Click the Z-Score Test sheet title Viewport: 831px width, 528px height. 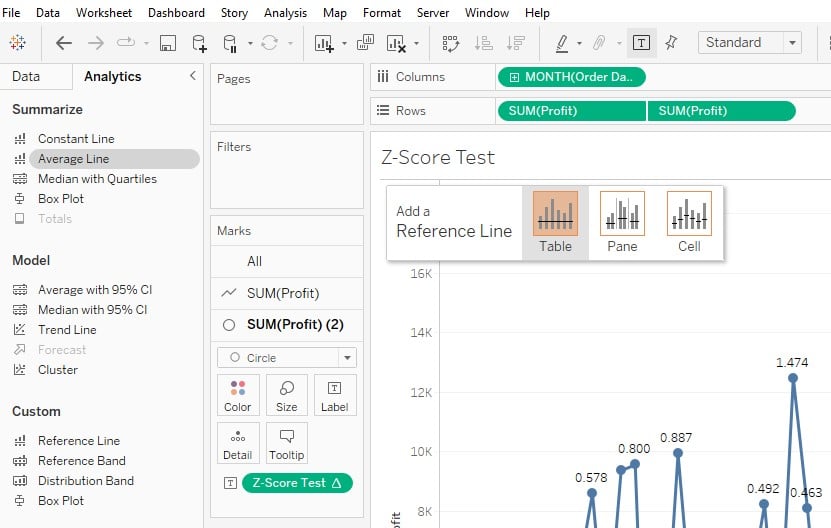tap(438, 157)
